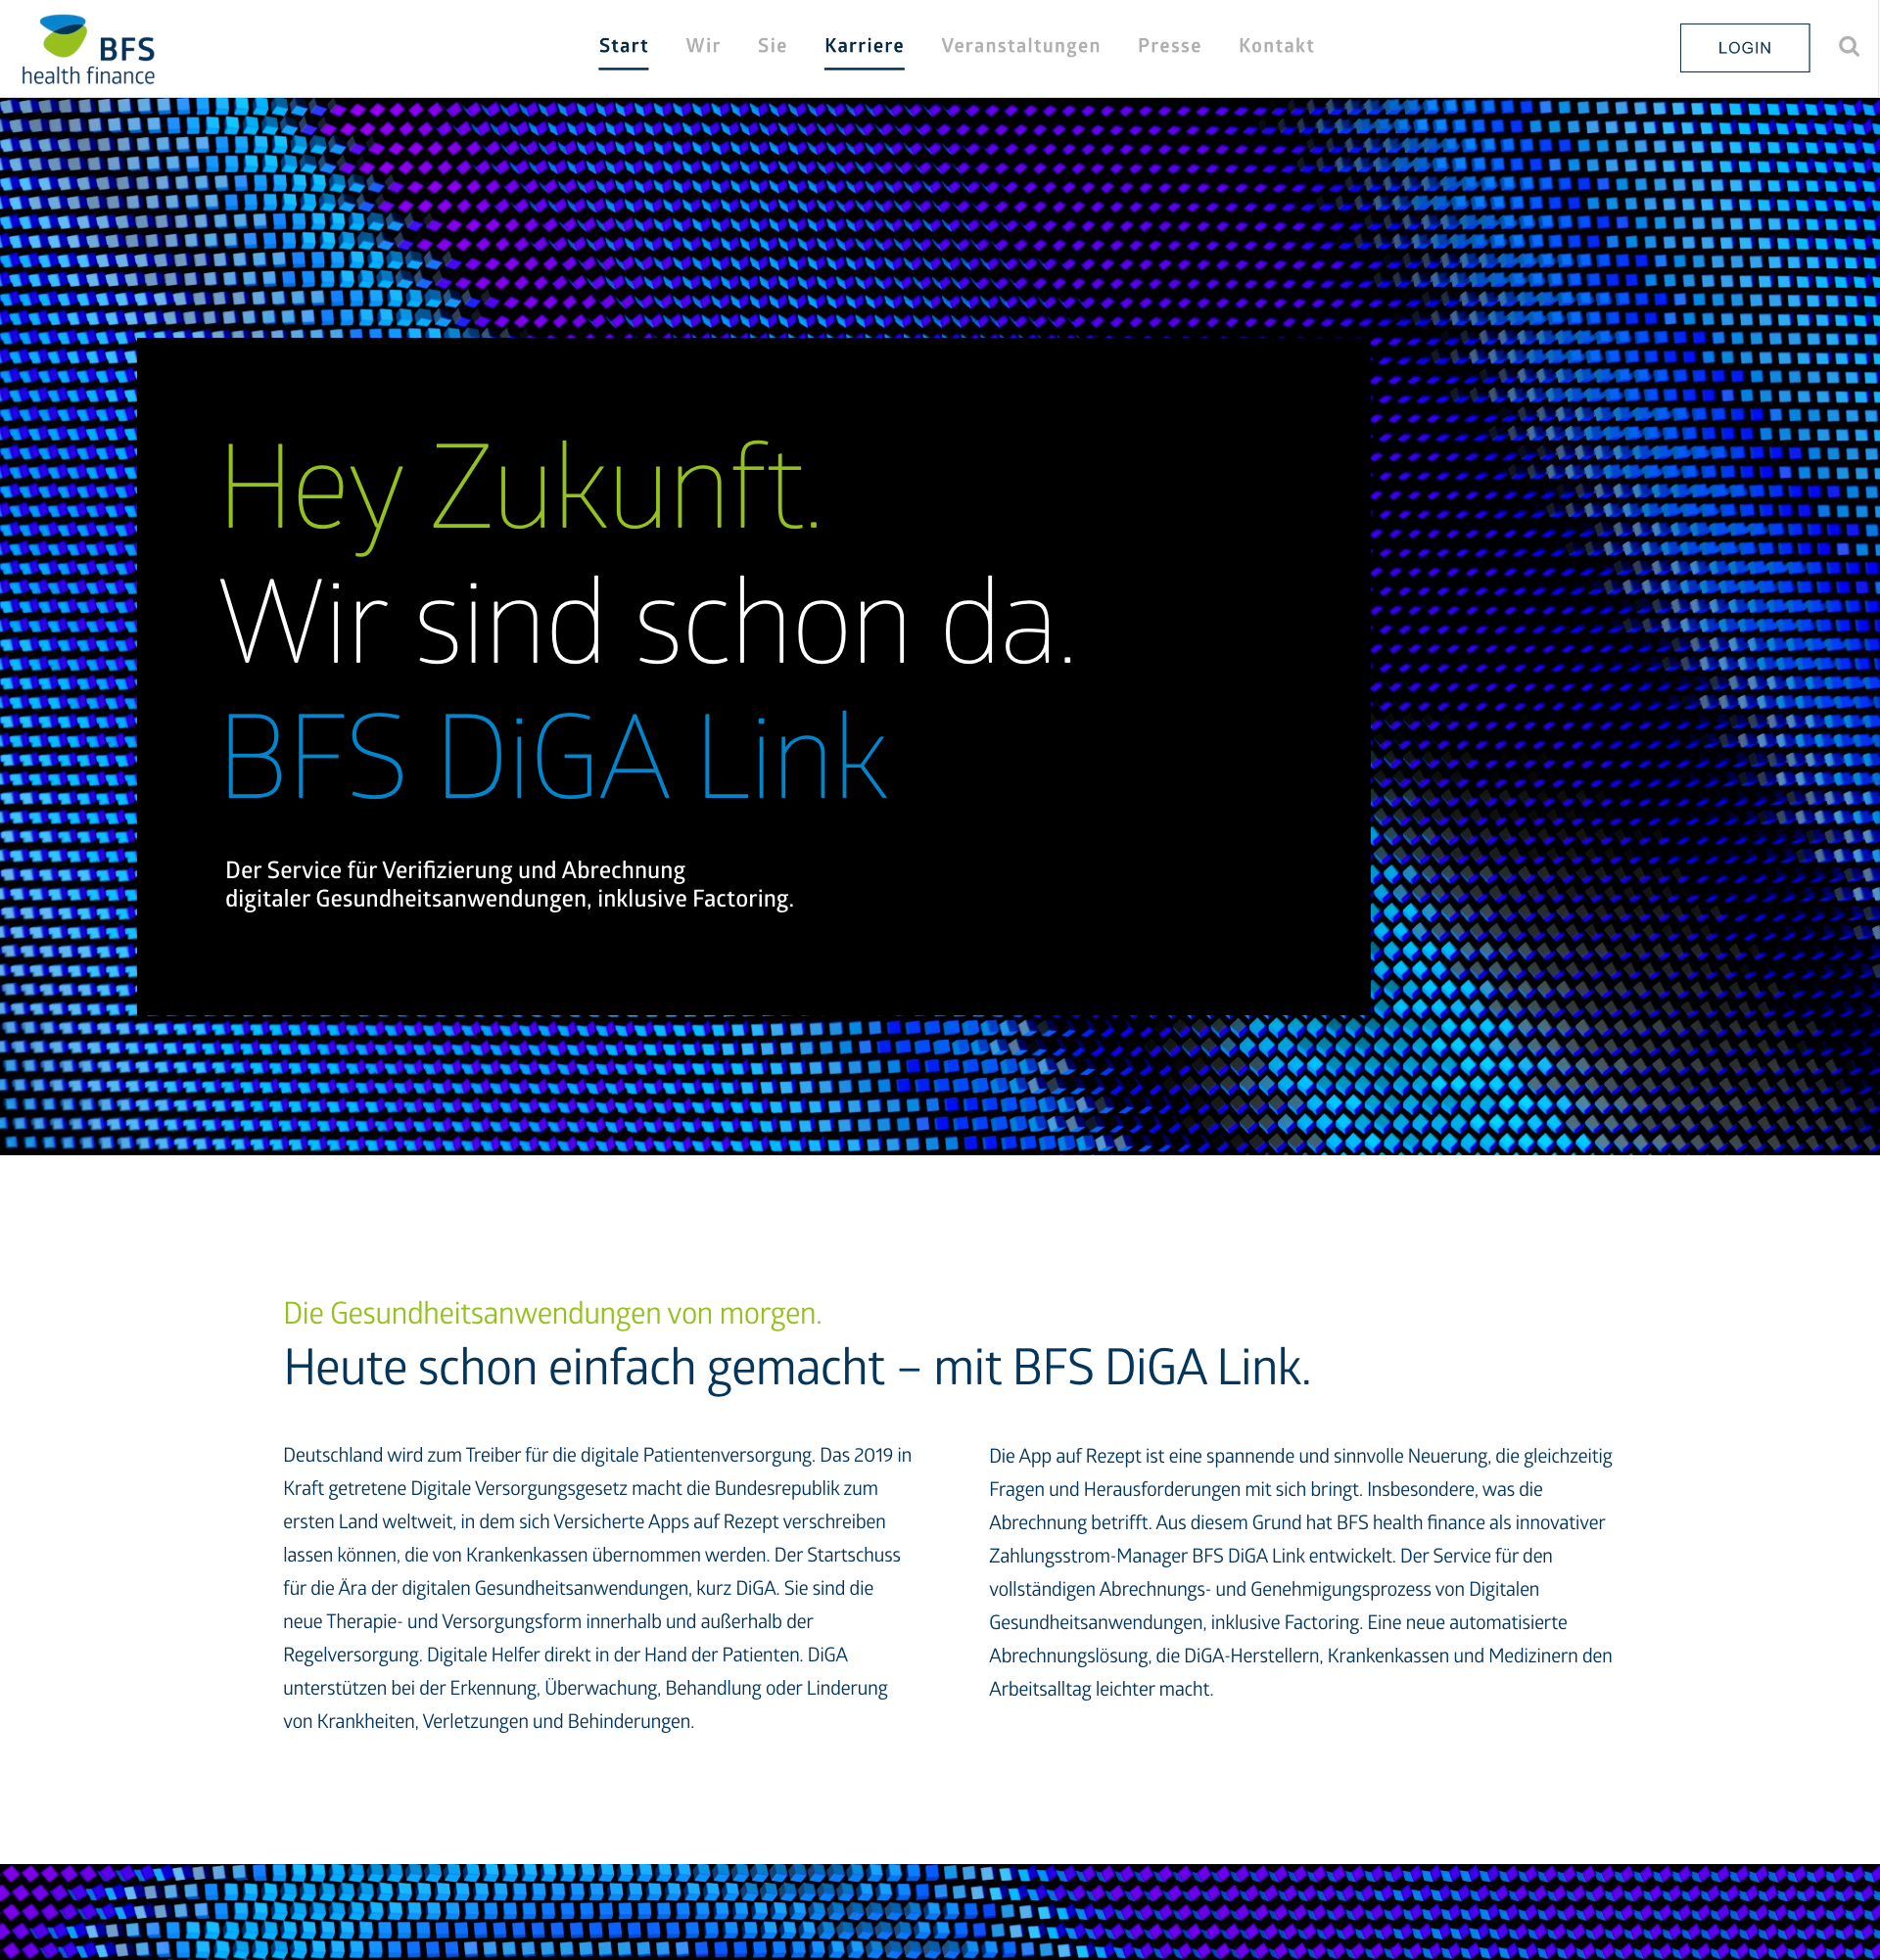Viewport: 1880px width, 1960px height.
Task: Open the Sie menu item
Action: point(772,46)
